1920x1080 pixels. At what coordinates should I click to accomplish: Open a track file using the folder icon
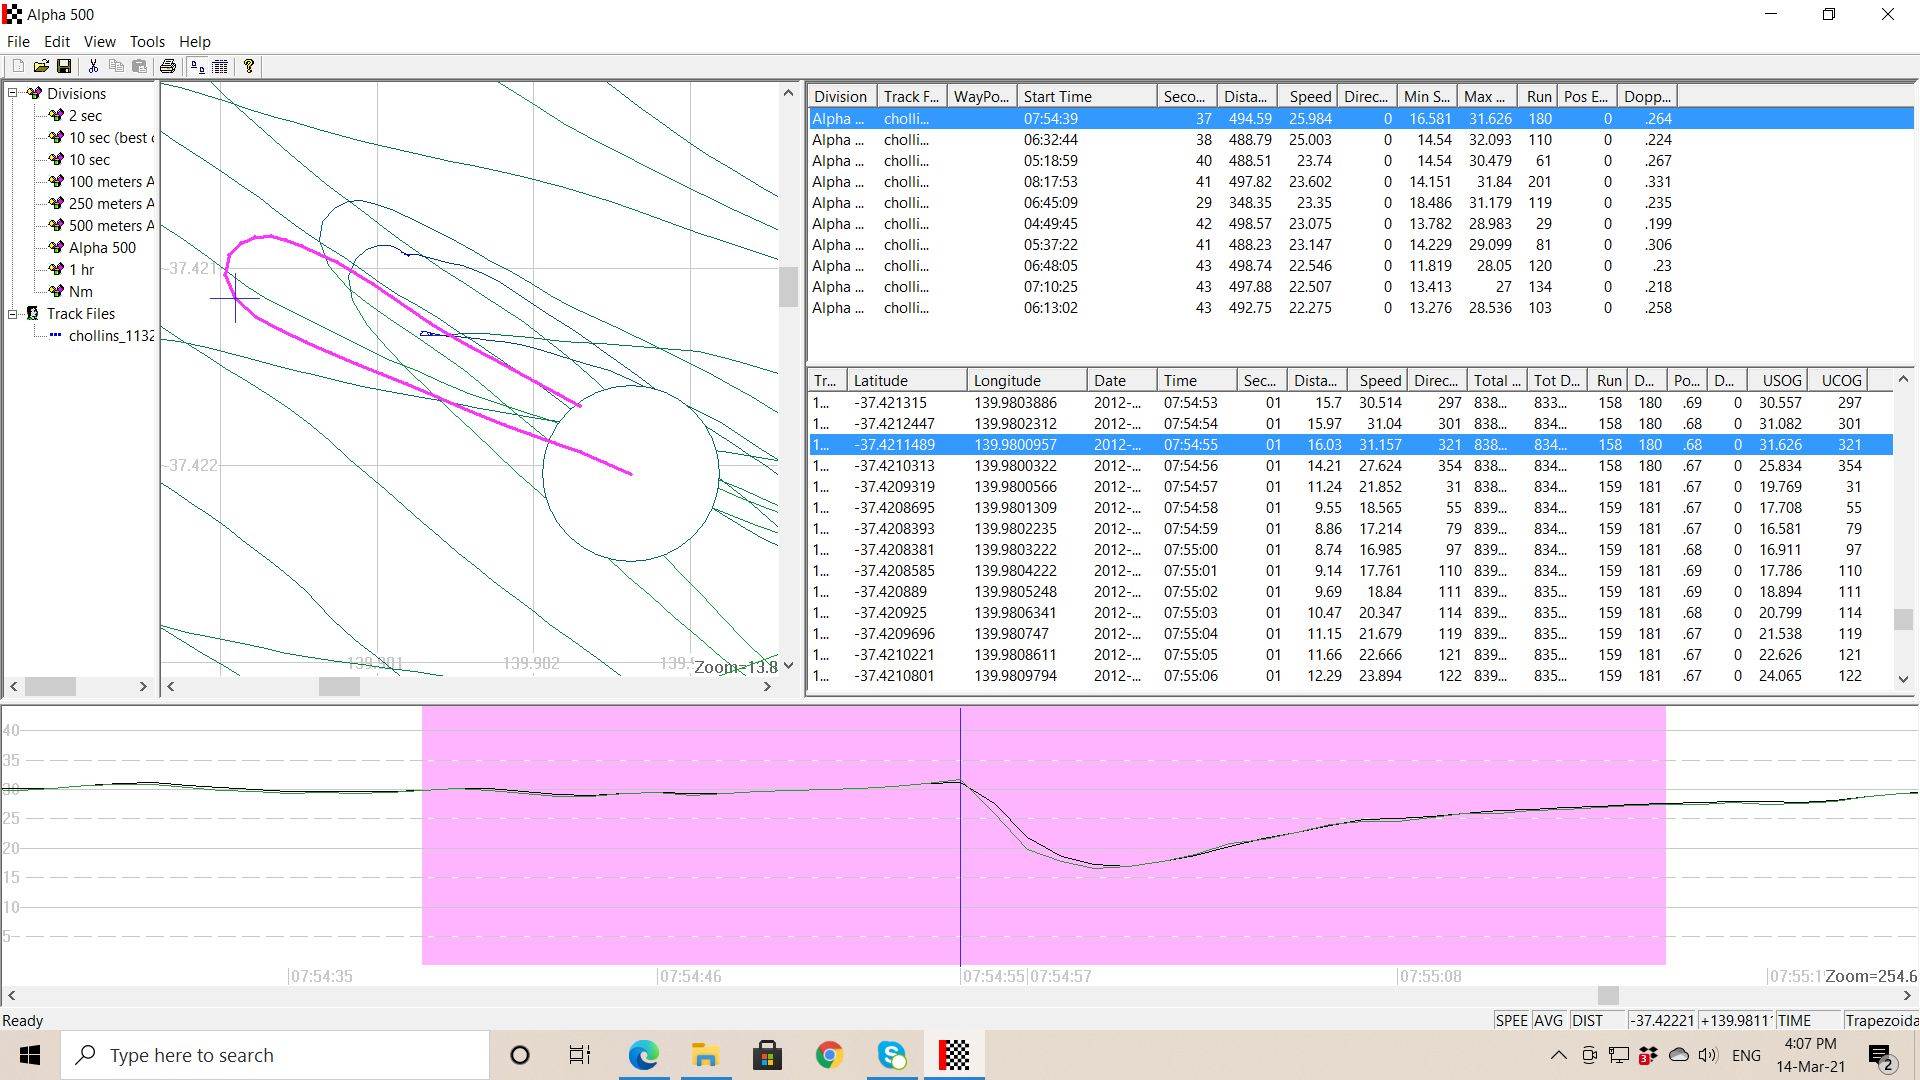pos(41,66)
